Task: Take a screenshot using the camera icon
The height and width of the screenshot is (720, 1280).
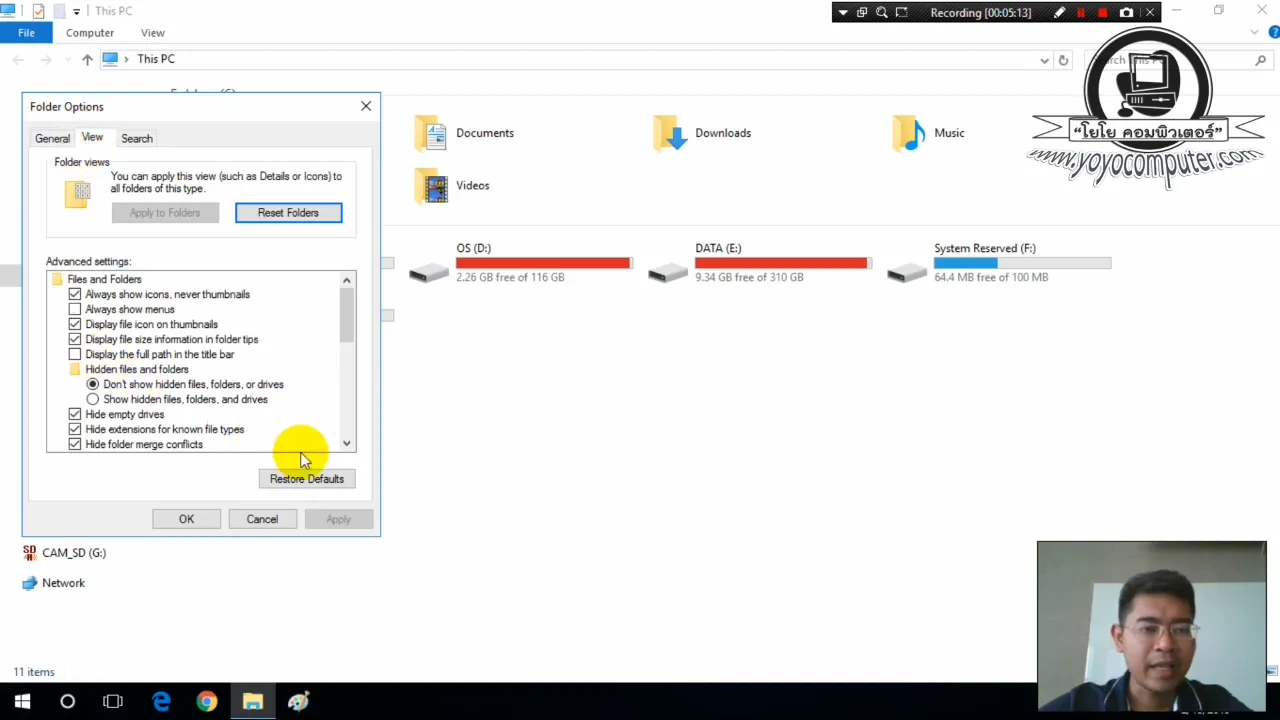Action: tap(1127, 12)
